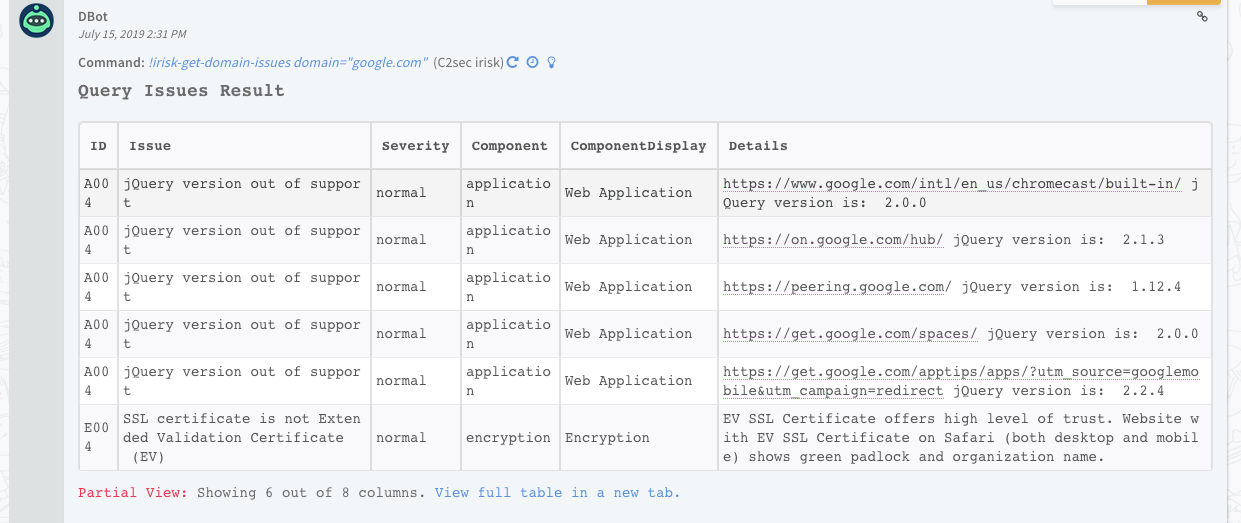Viewport: 1241px width, 523px height.
Task: Select the Issue column header
Action: click(x=150, y=146)
